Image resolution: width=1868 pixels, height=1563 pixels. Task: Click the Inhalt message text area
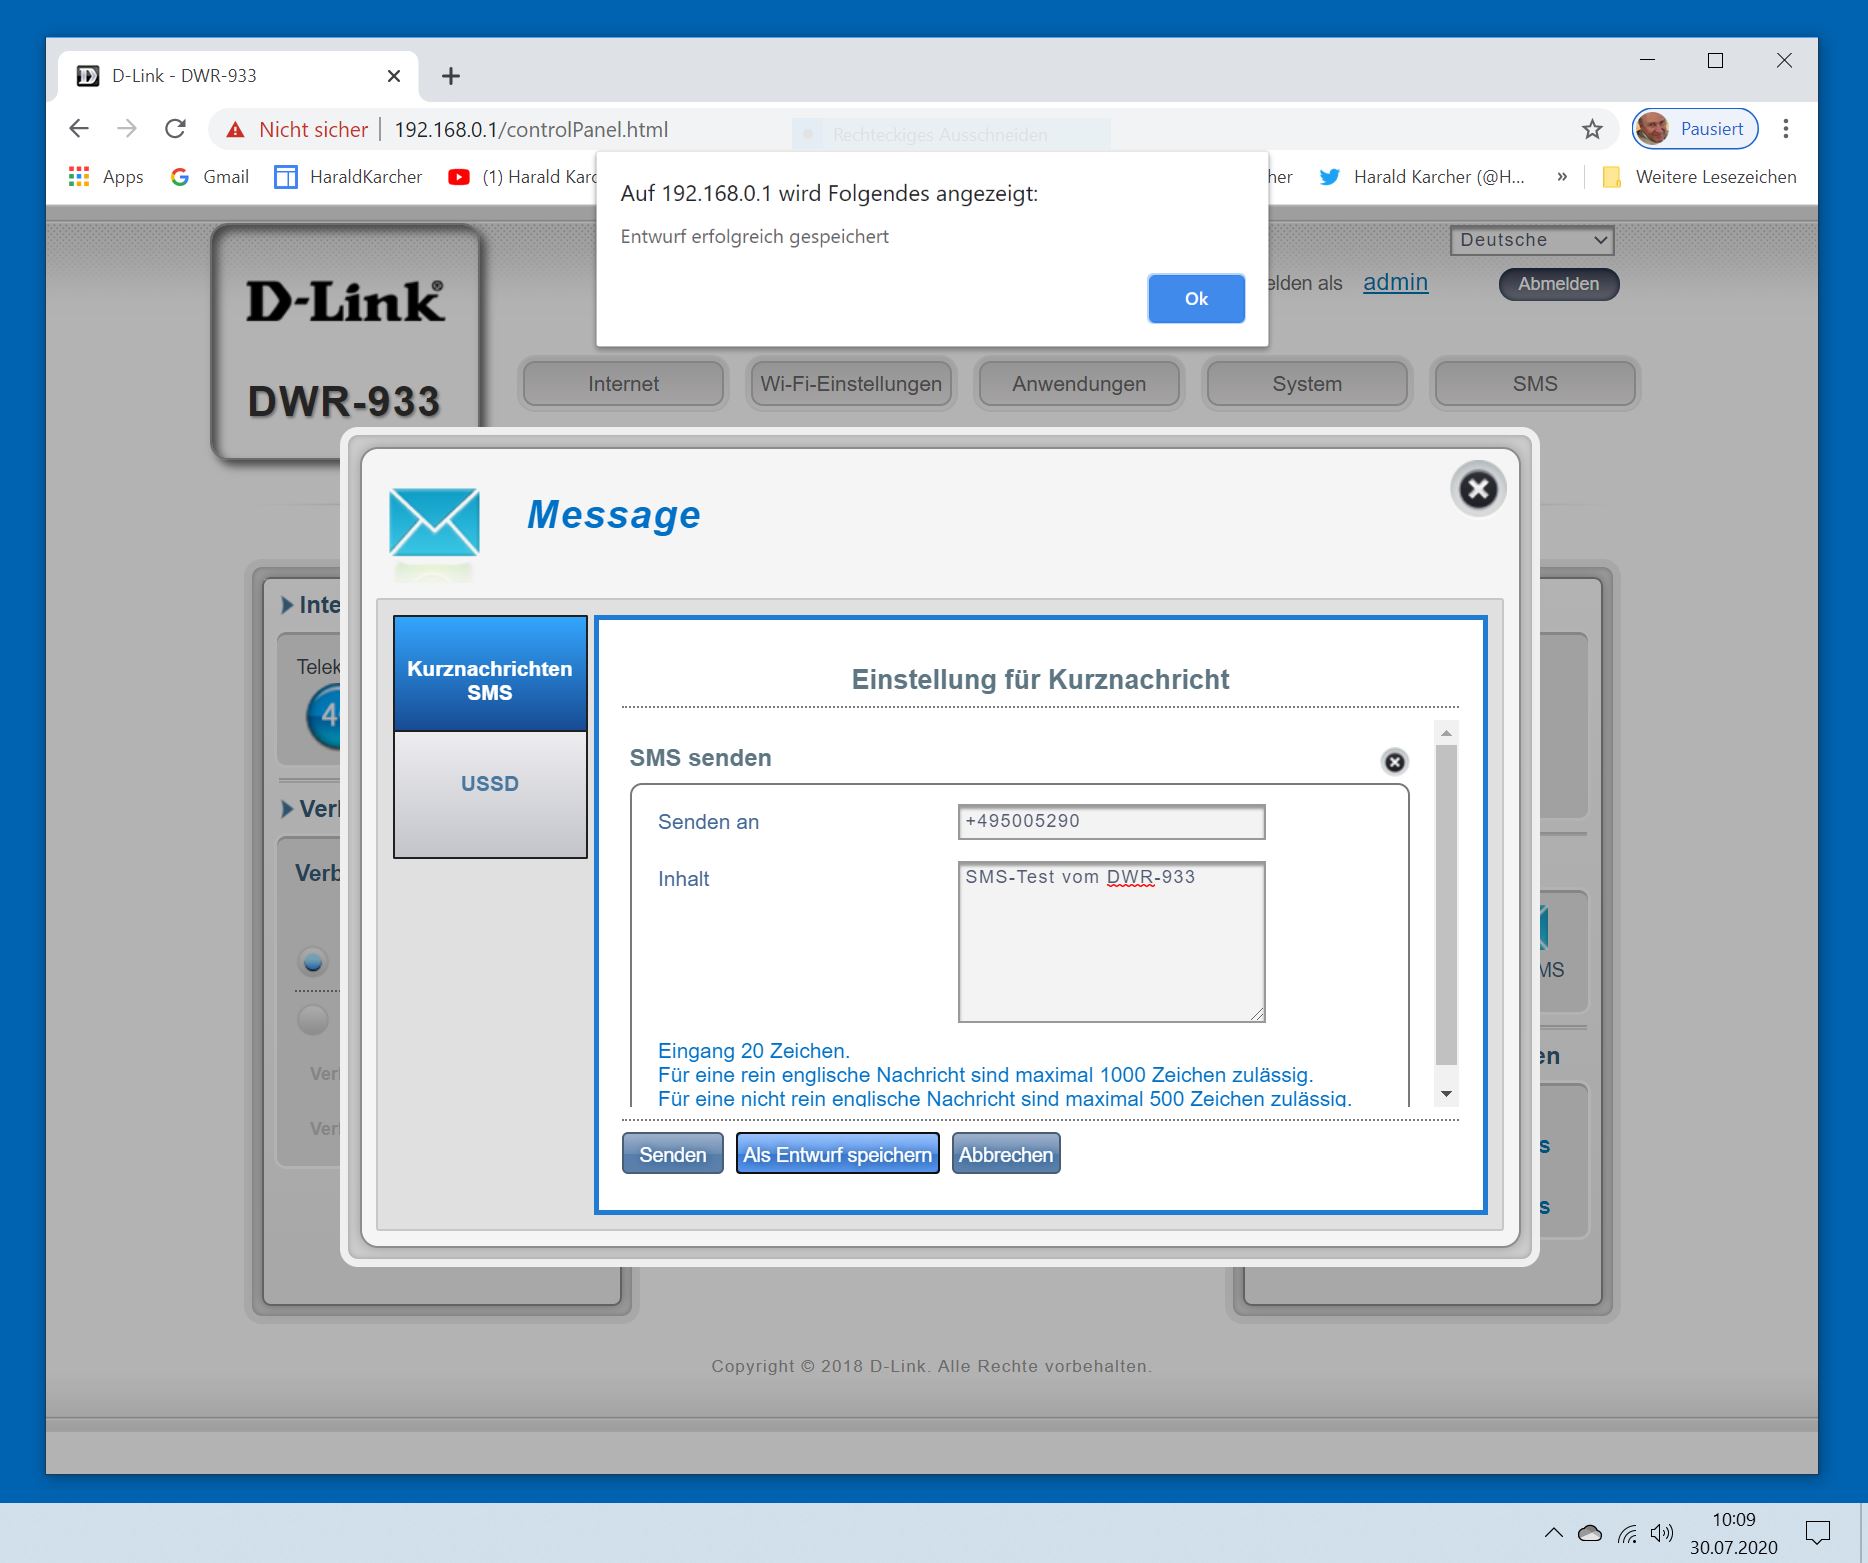(1111, 942)
